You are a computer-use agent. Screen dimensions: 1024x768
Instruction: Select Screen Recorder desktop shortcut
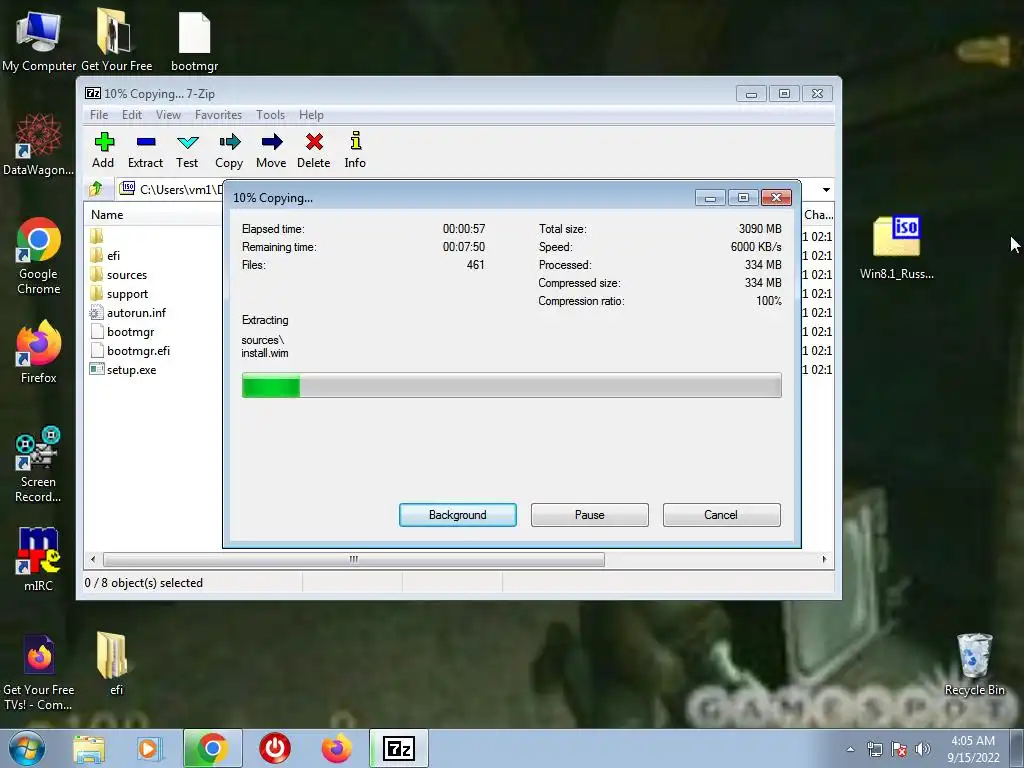click(x=39, y=464)
